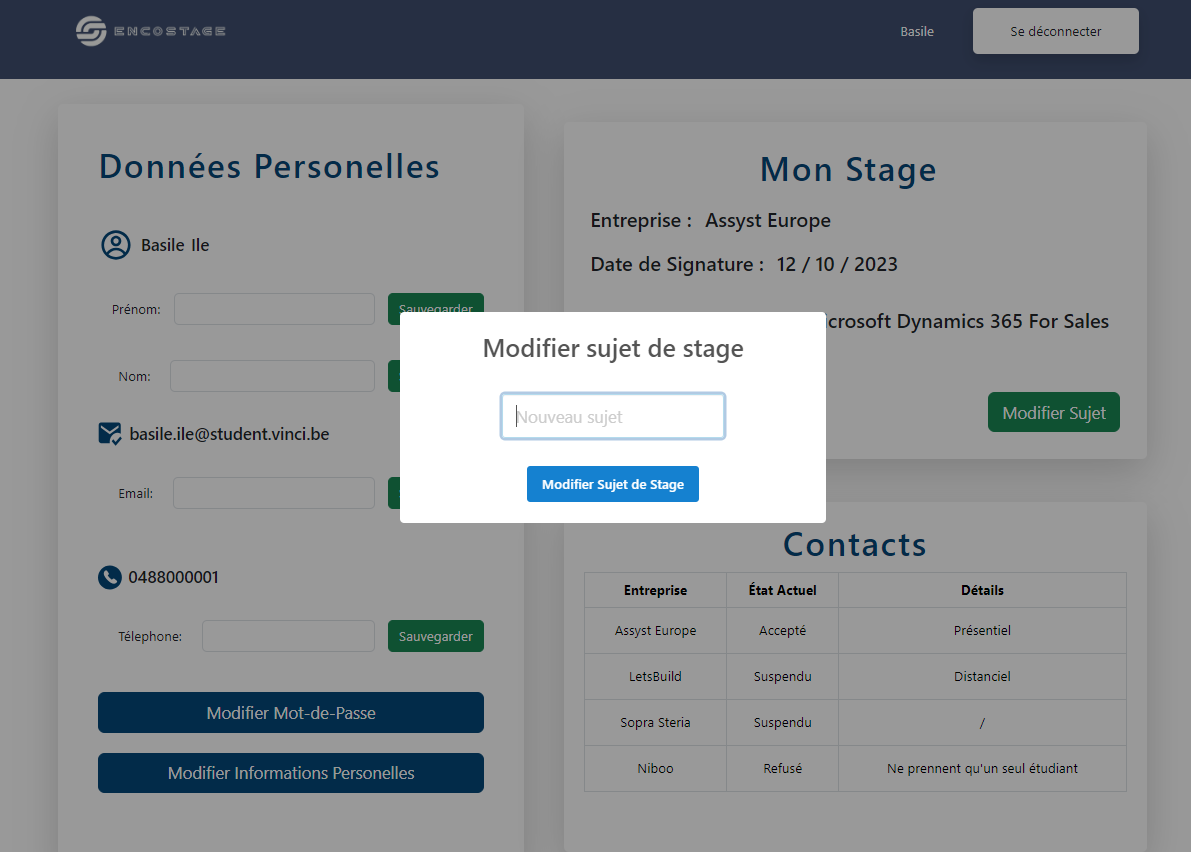Click the green Modifier Sujet button
The width and height of the screenshot is (1191, 852).
1054,412
